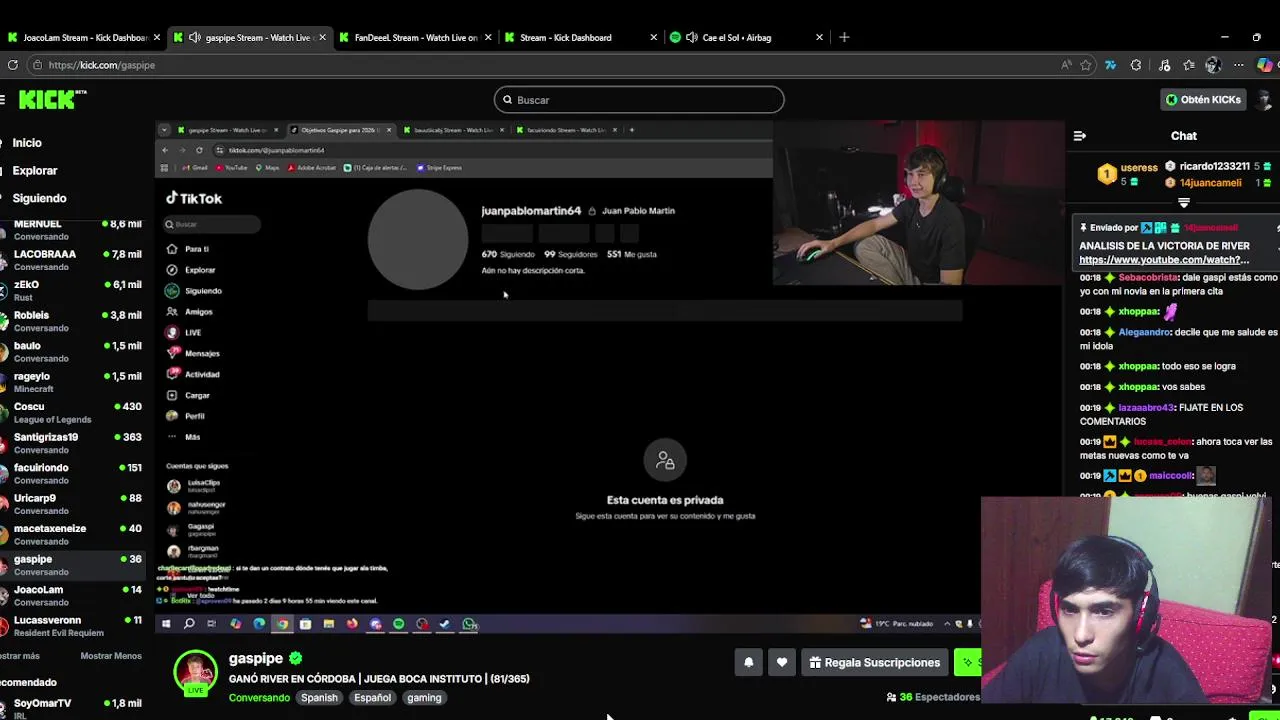Open Uricarp9 channel in sidebar

72,504
